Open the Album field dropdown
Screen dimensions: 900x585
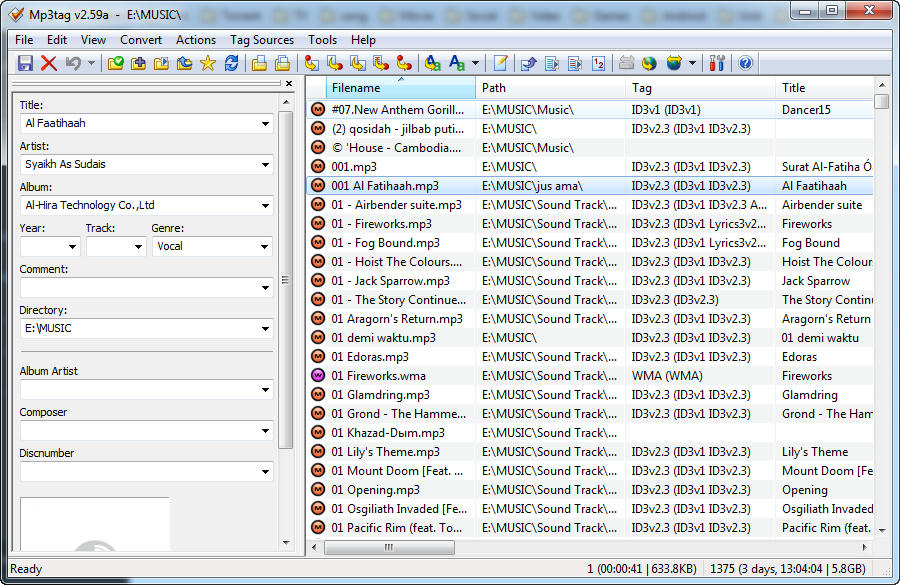click(265, 206)
